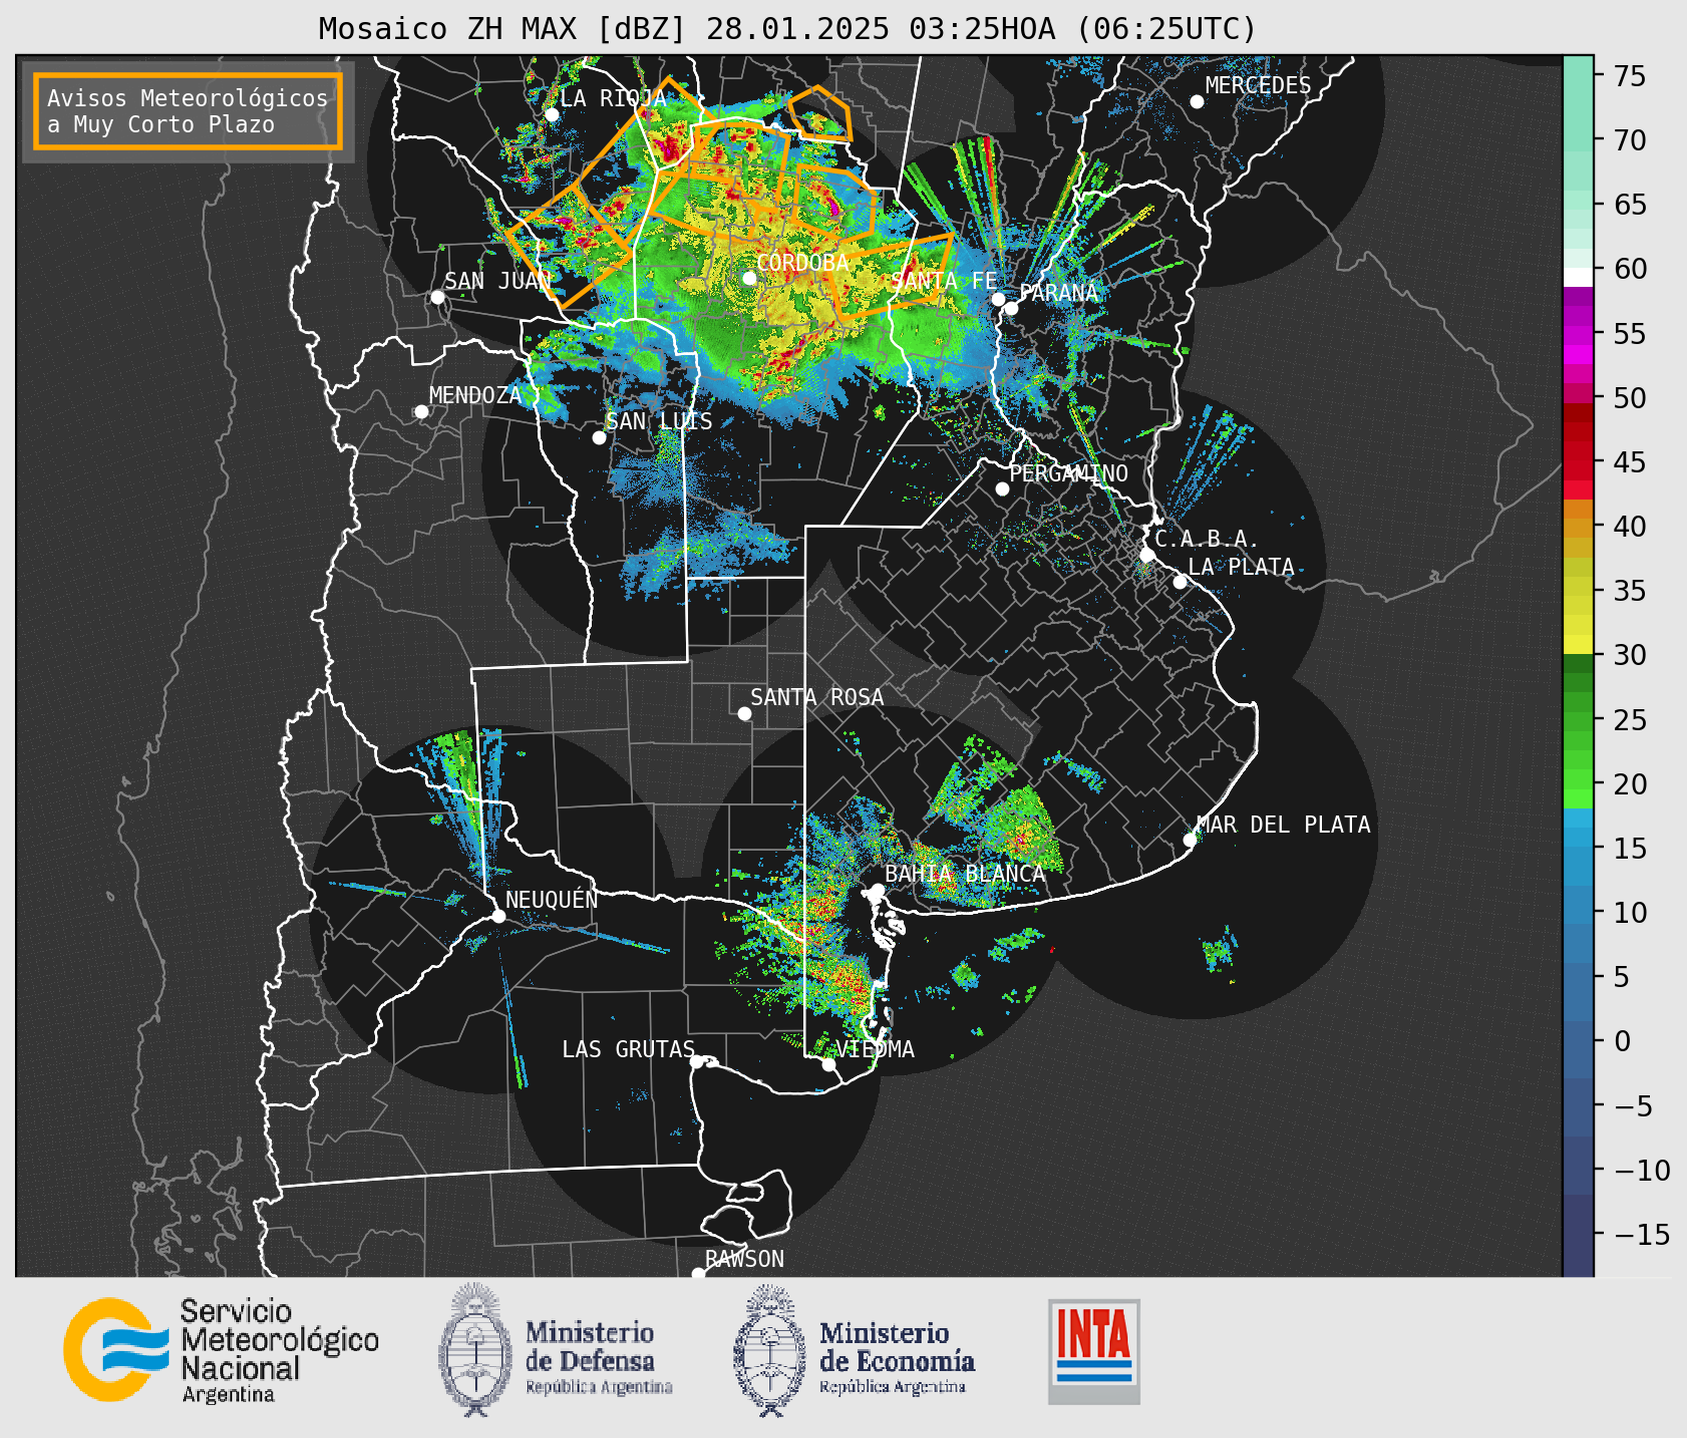Click the República Argentina text under Ministerio de Defensa
Viewport: 1687px width, 1438px height.
[599, 1388]
